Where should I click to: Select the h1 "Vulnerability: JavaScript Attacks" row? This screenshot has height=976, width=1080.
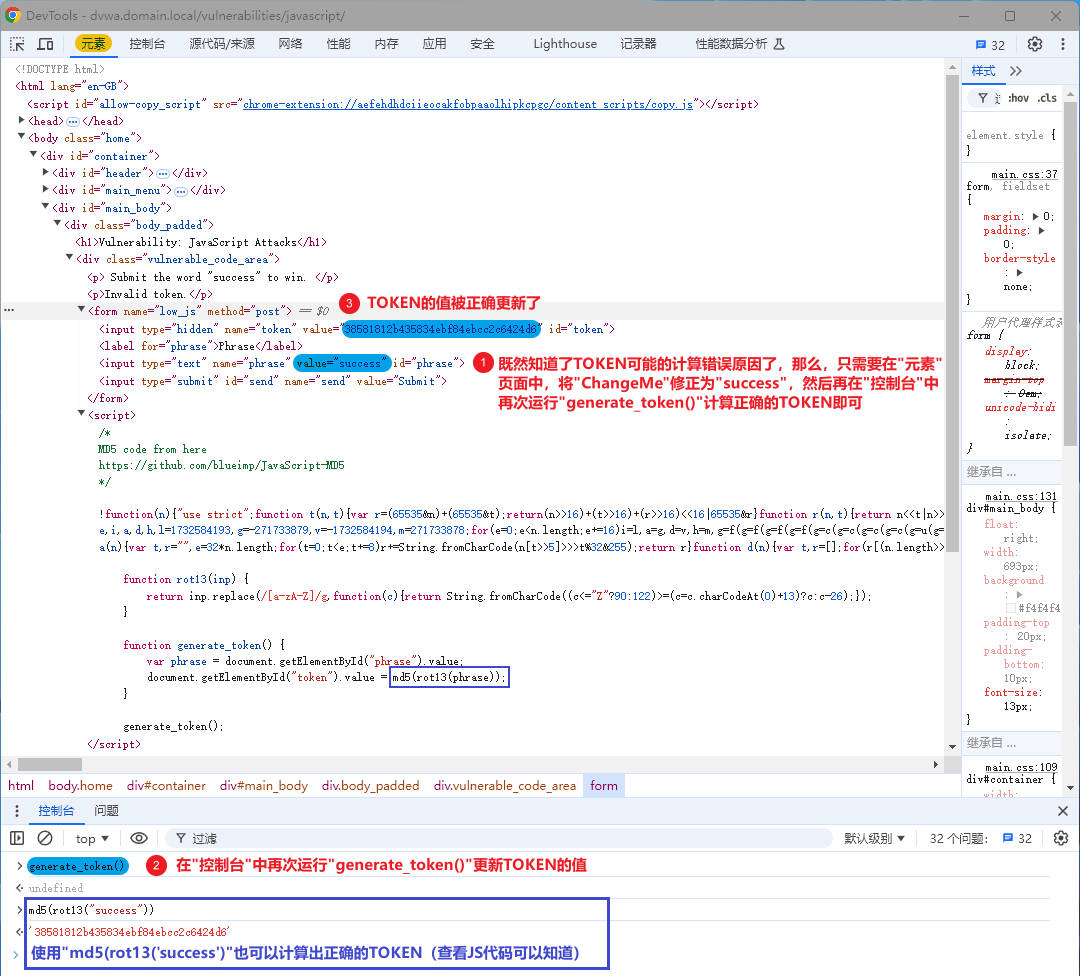200,242
